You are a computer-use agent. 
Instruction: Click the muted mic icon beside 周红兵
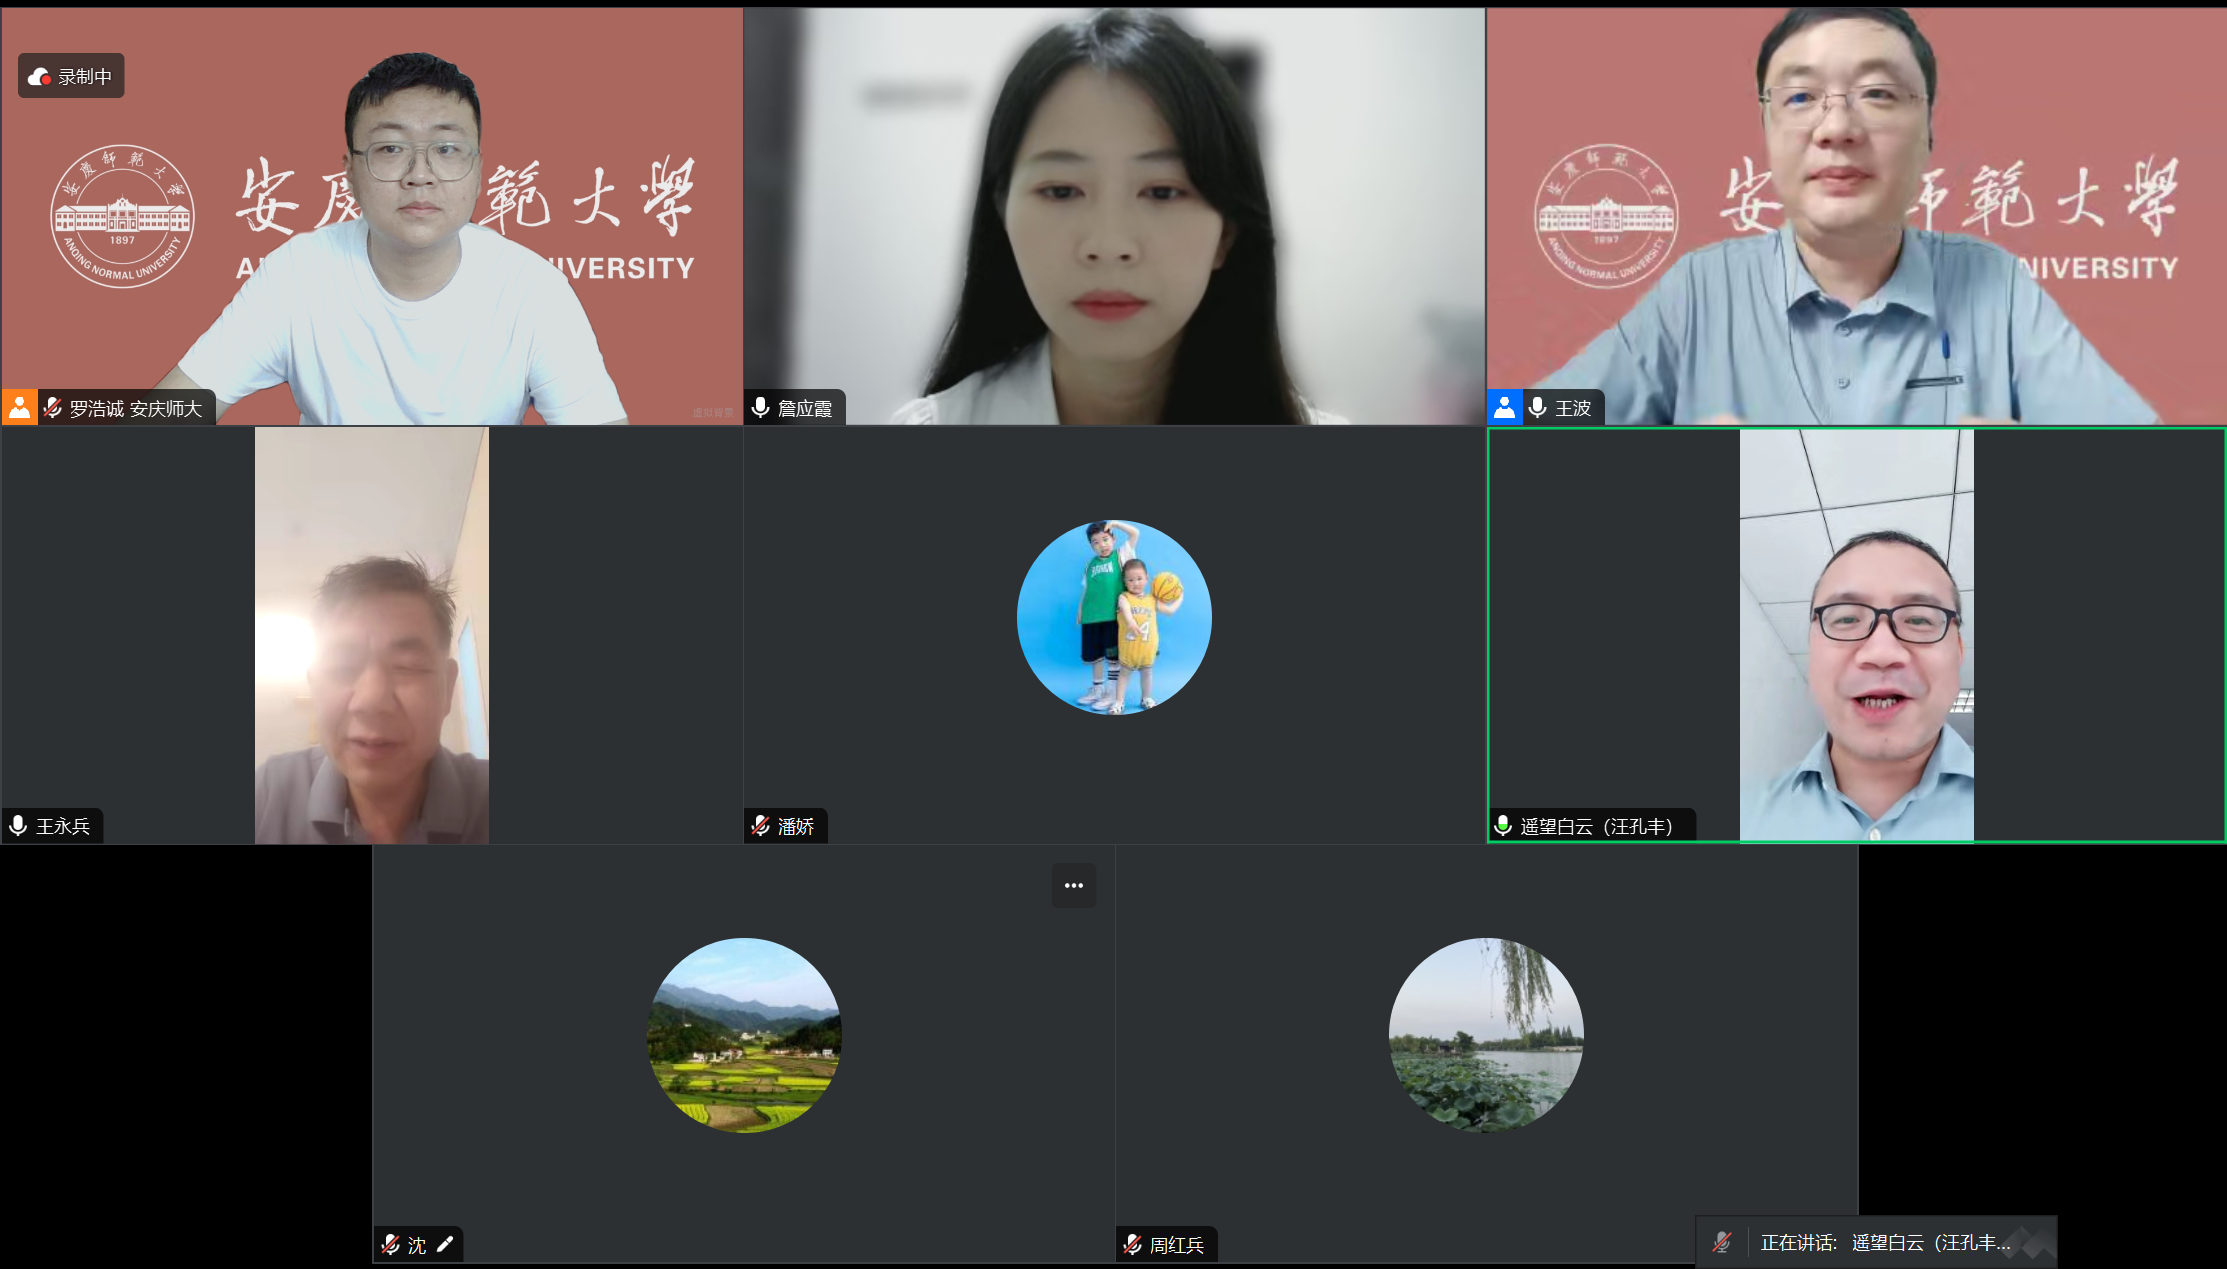pos(1132,1245)
